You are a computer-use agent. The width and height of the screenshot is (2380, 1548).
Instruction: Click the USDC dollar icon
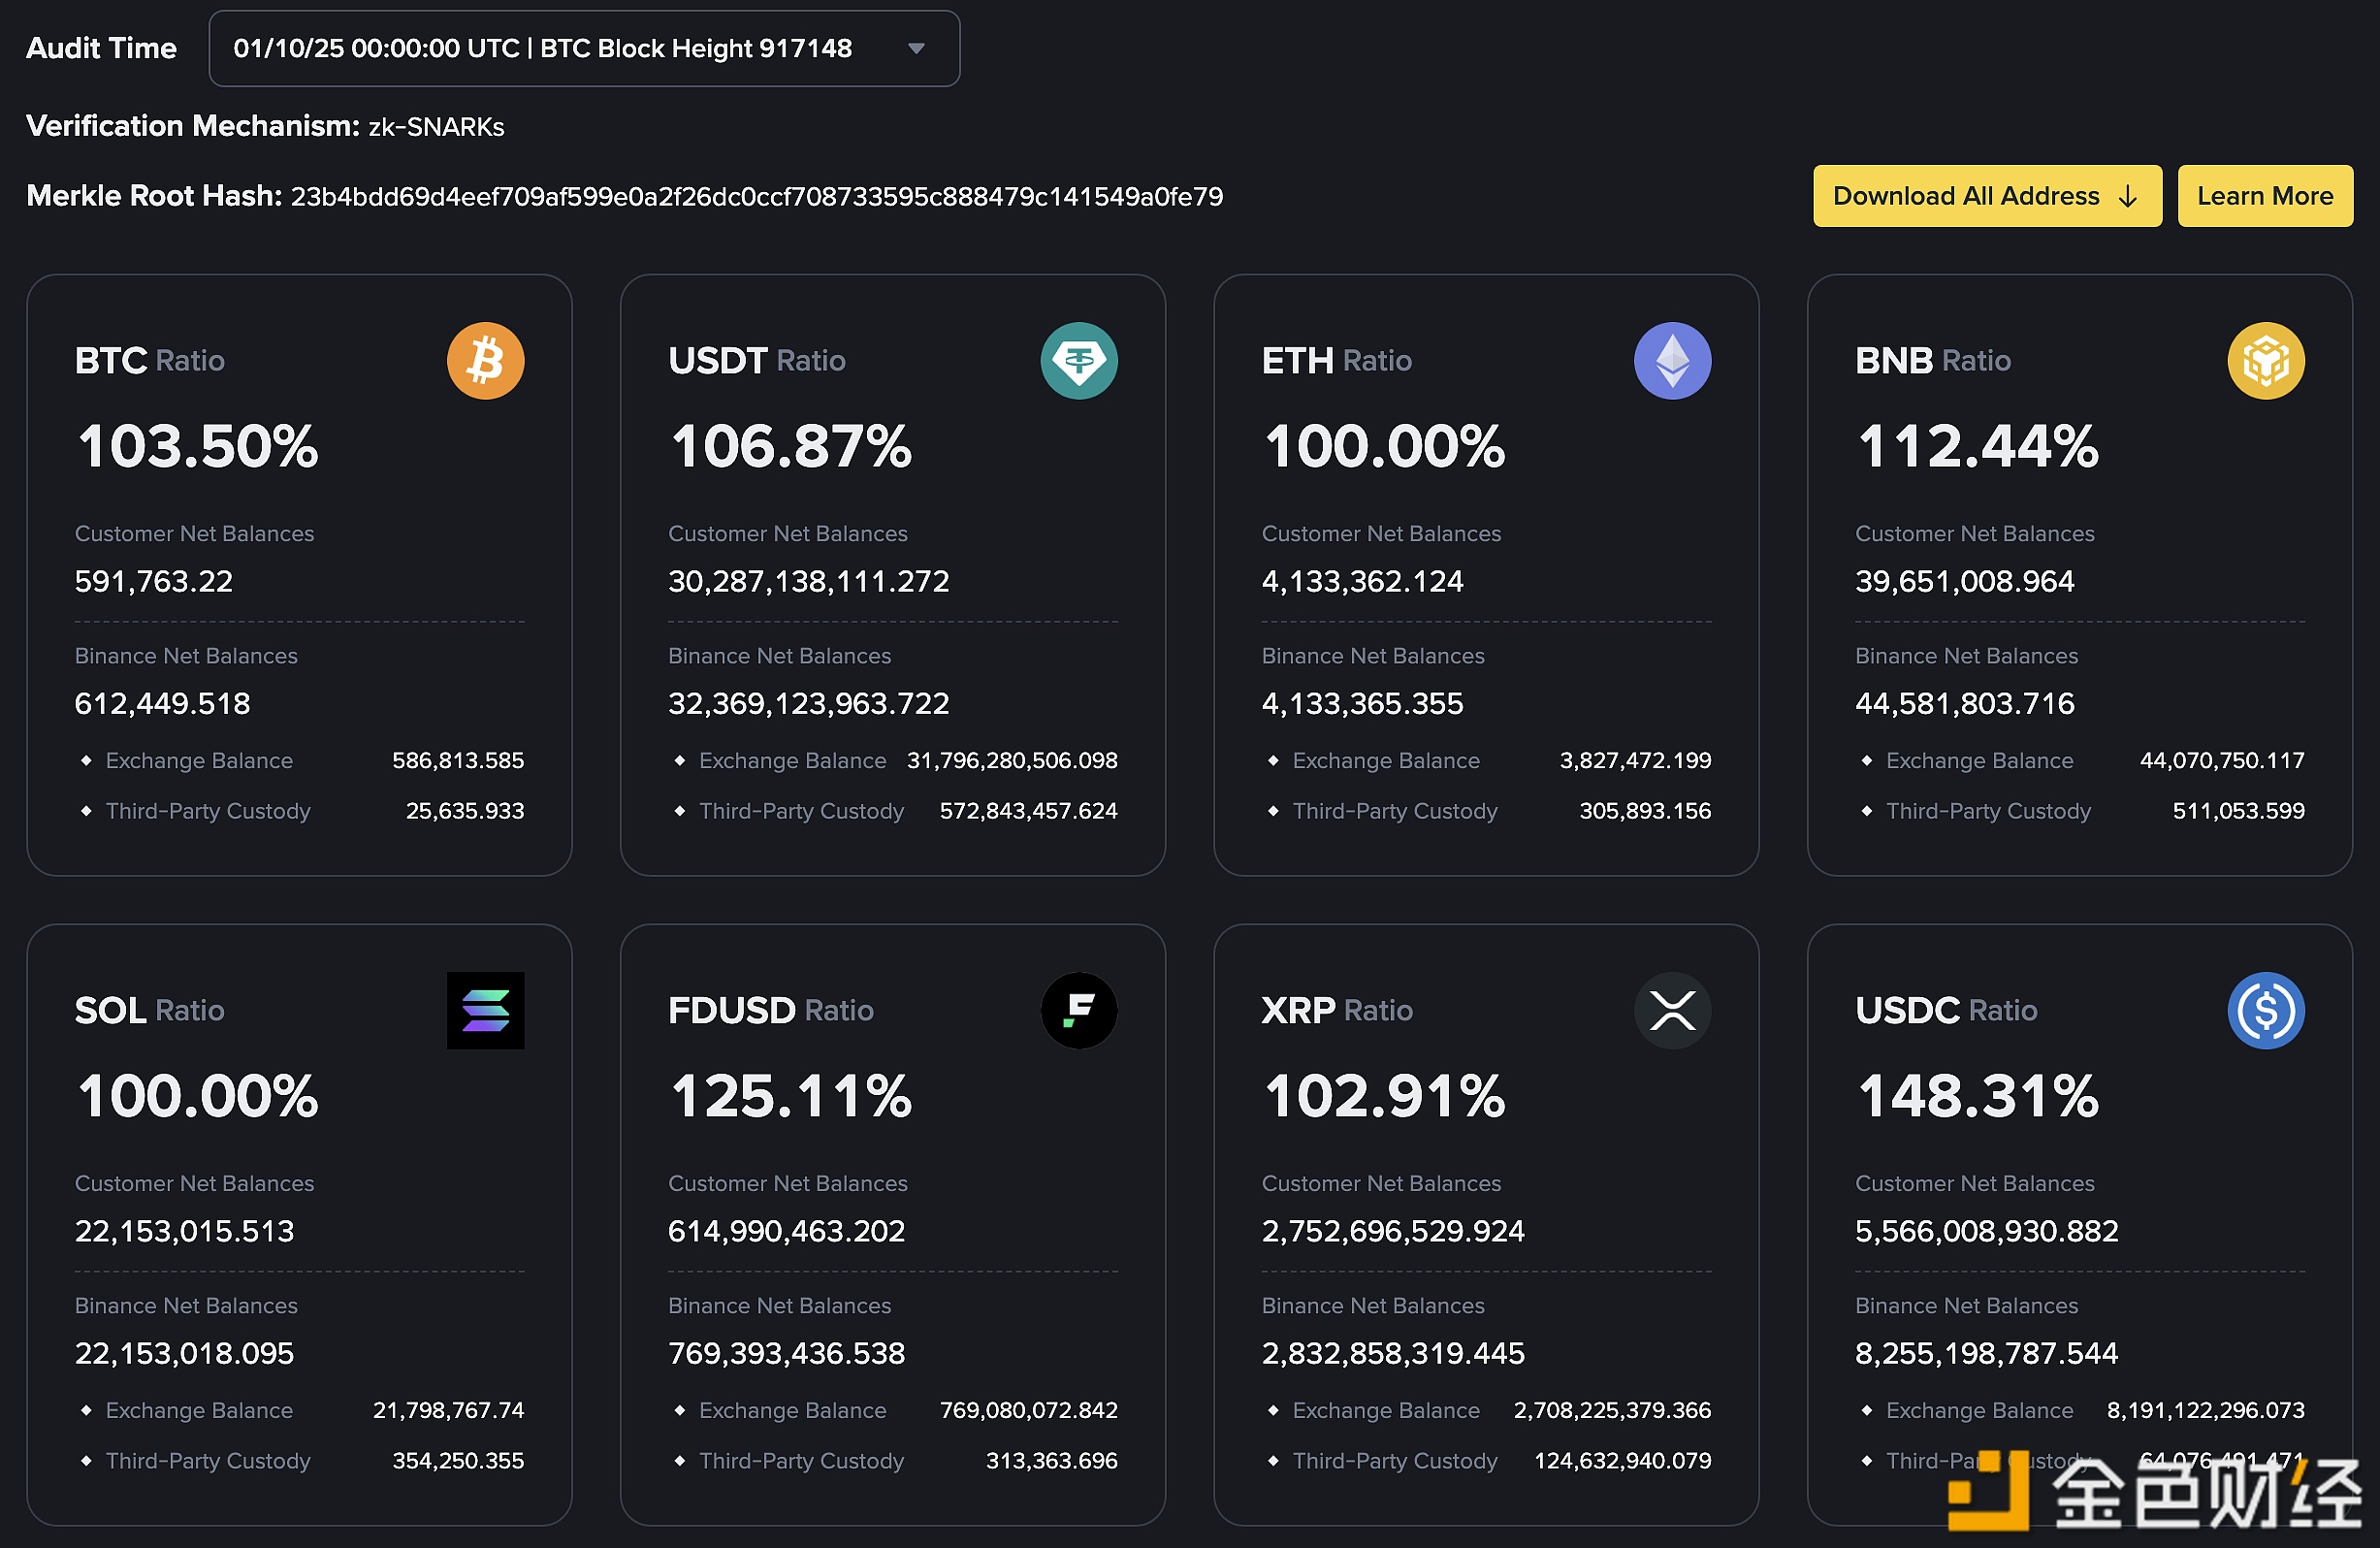click(2265, 1010)
